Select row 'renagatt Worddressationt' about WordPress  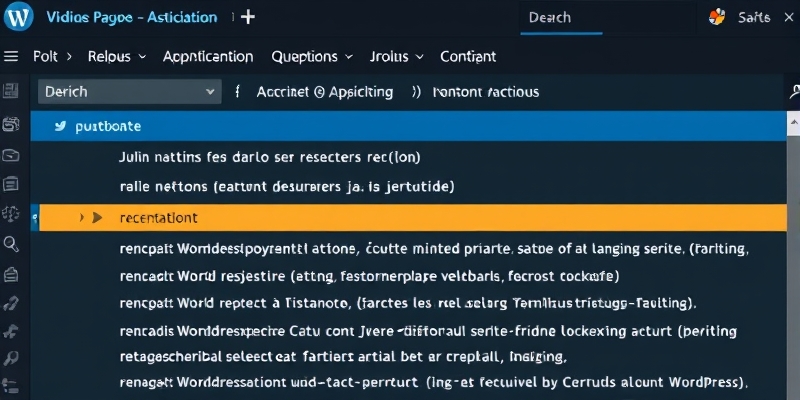434,382
